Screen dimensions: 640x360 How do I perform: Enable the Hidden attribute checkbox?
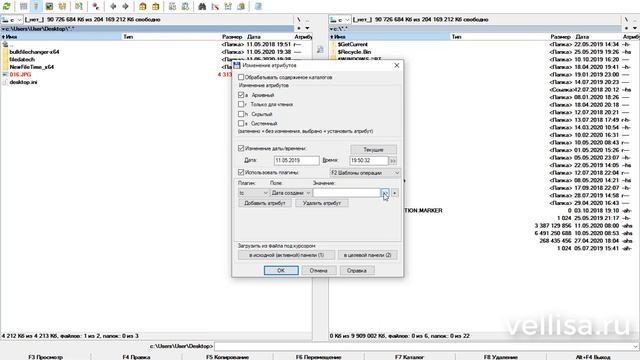pos(241,114)
